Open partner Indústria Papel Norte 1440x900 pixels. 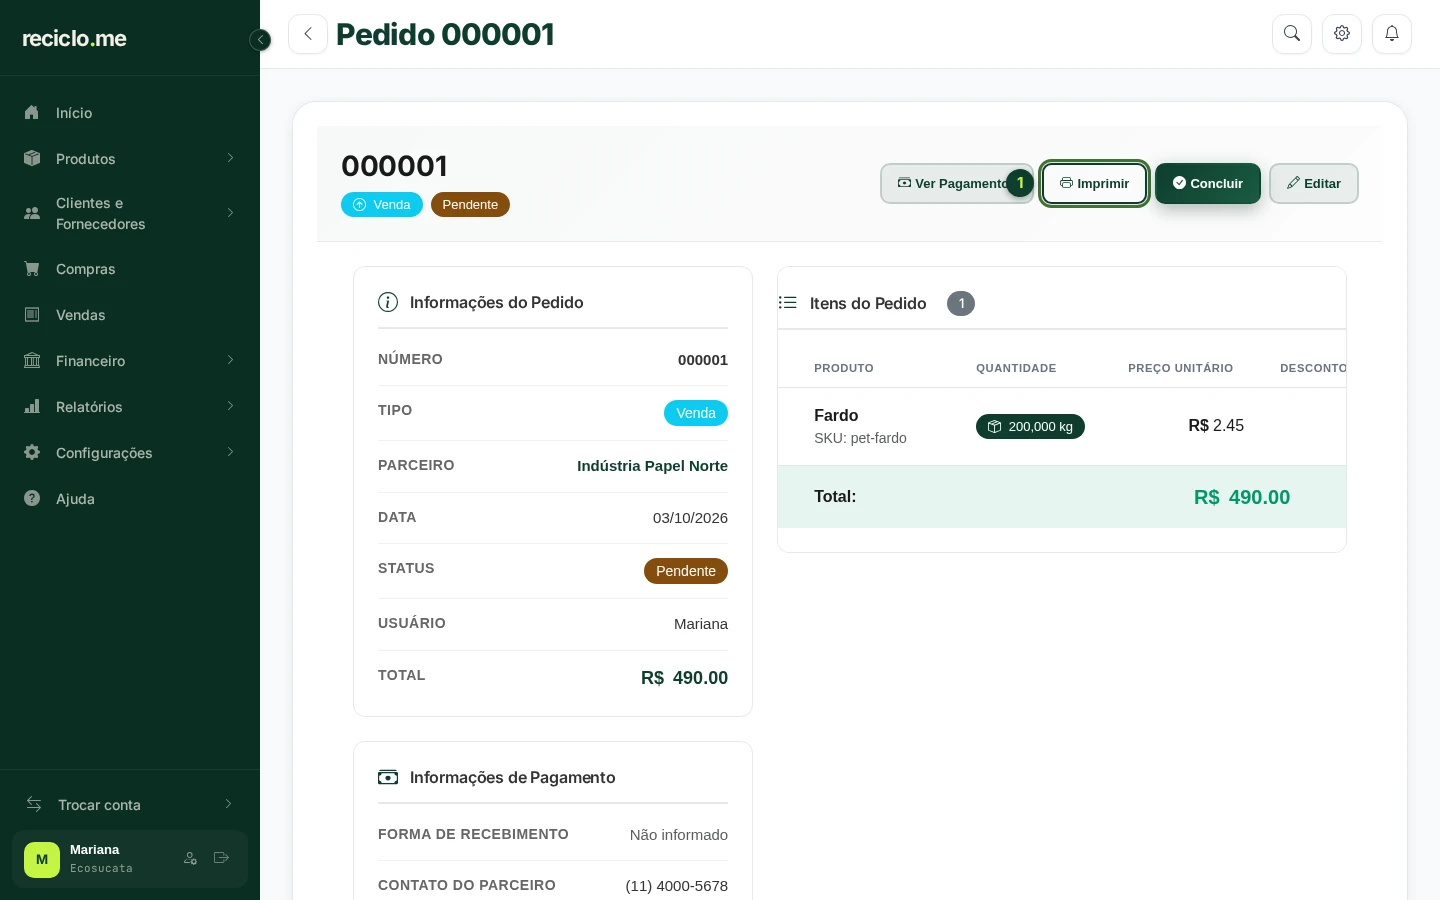point(652,466)
